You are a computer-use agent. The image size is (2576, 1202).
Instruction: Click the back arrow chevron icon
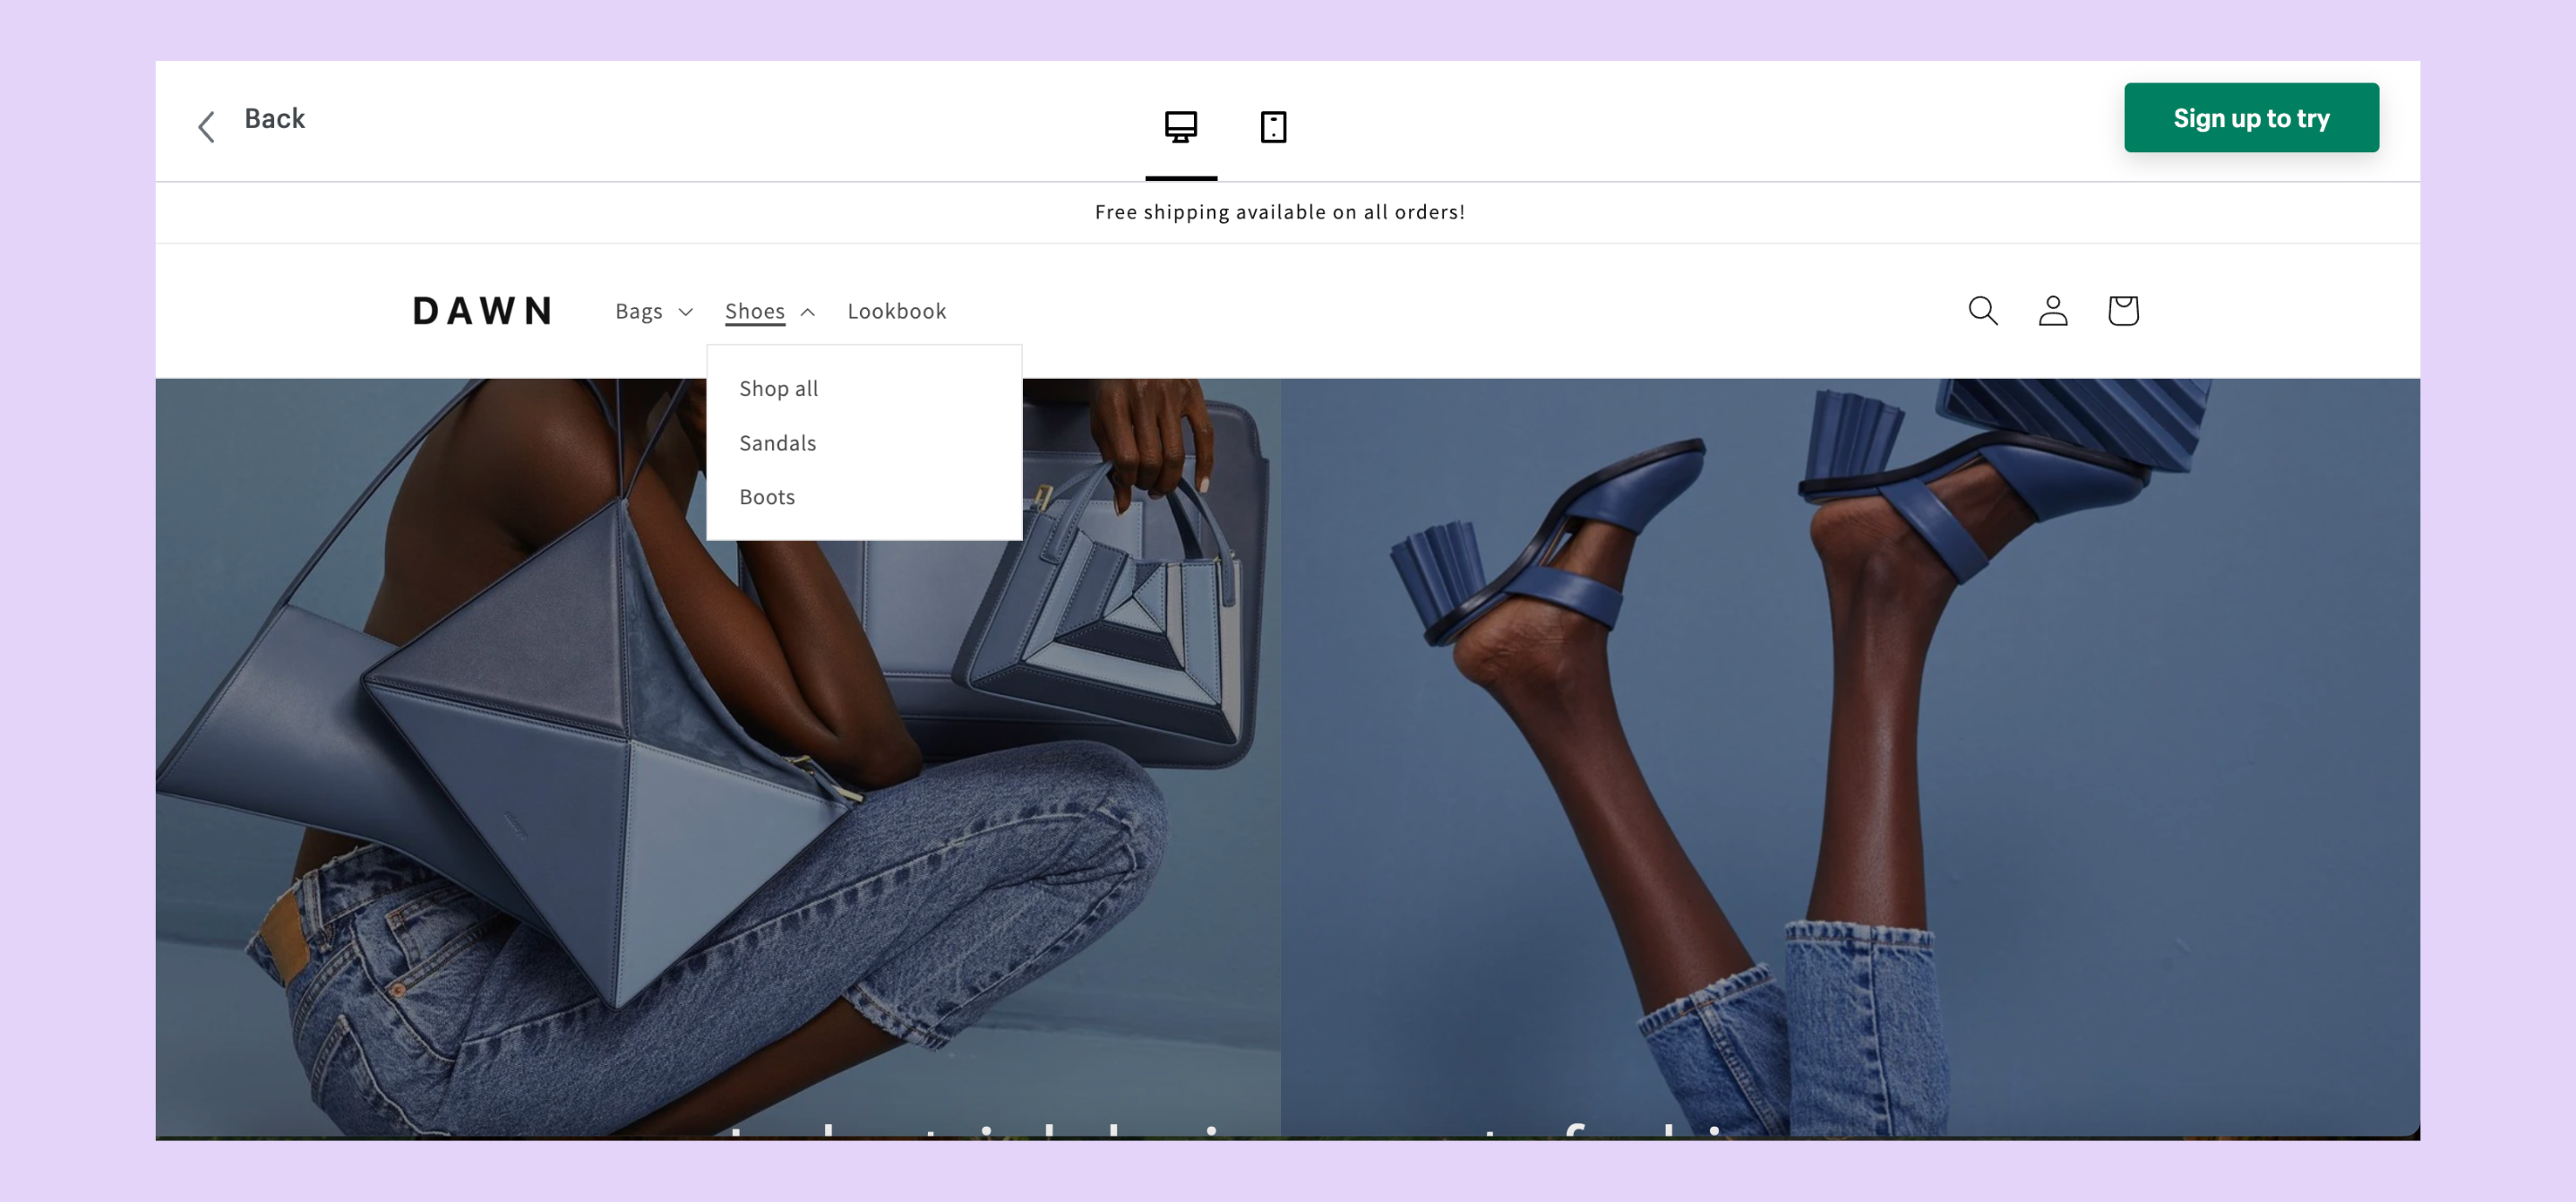coord(206,126)
